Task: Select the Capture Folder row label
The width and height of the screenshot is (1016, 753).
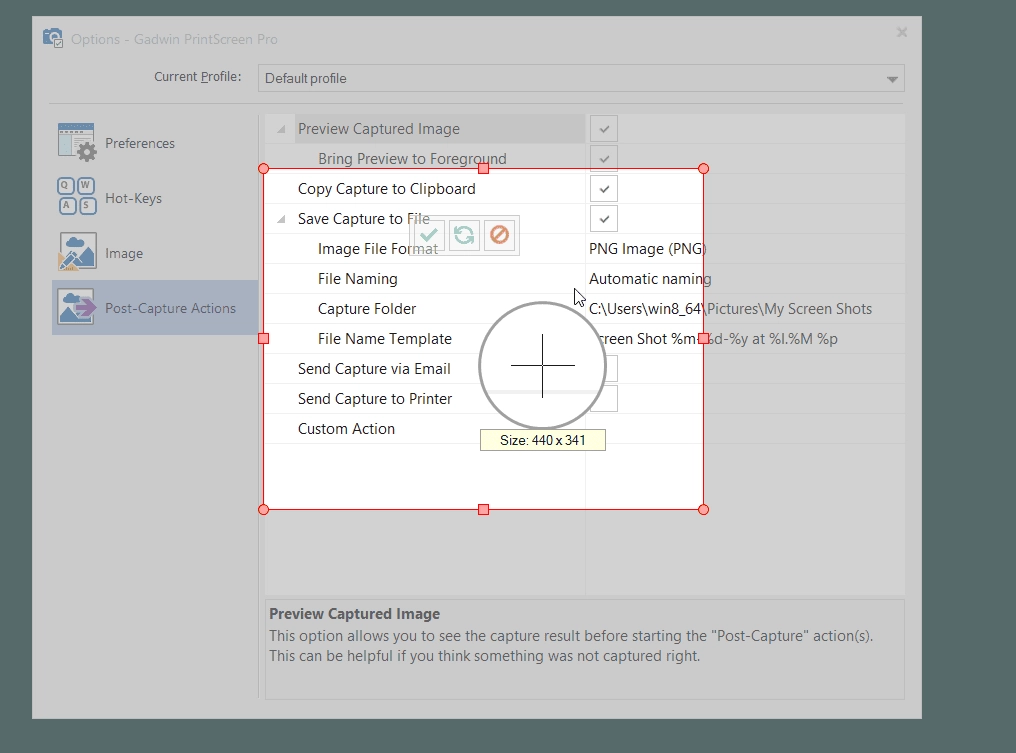Action: tap(367, 309)
